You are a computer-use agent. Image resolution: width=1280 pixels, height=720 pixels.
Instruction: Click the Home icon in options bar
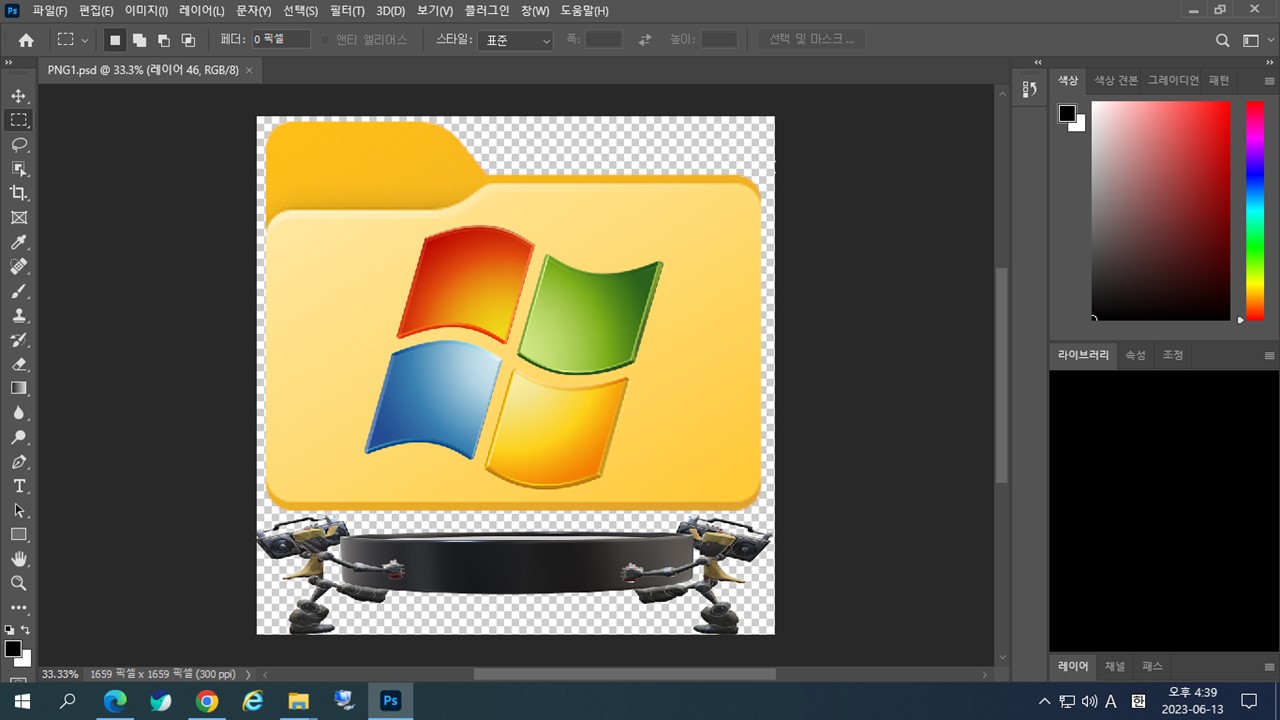point(26,40)
